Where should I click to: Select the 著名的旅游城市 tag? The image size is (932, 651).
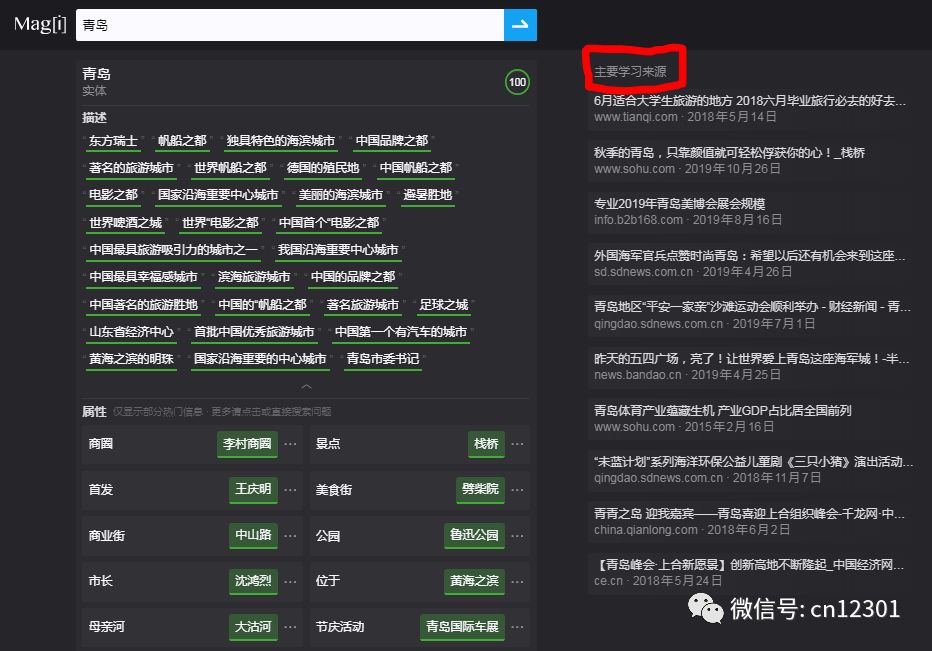(x=131, y=168)
